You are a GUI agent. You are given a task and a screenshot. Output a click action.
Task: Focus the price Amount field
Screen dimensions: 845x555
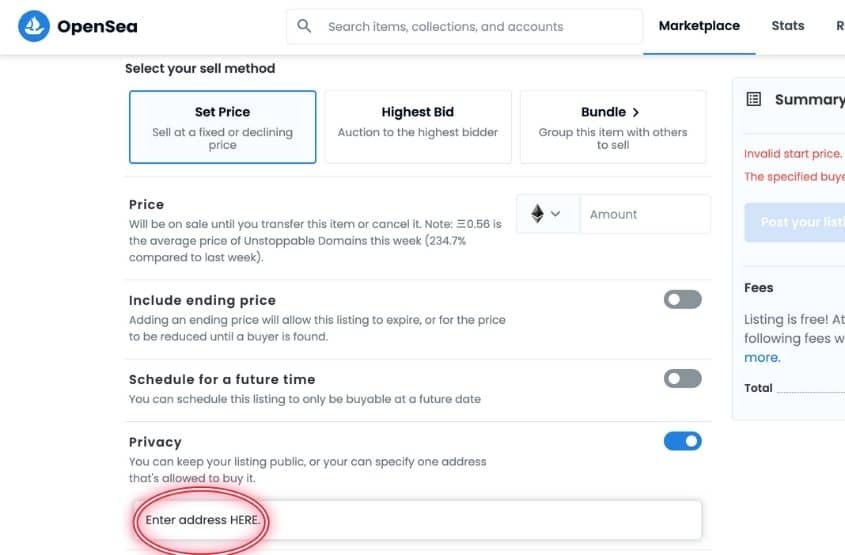pyautogui.click(x=645, y=214)
